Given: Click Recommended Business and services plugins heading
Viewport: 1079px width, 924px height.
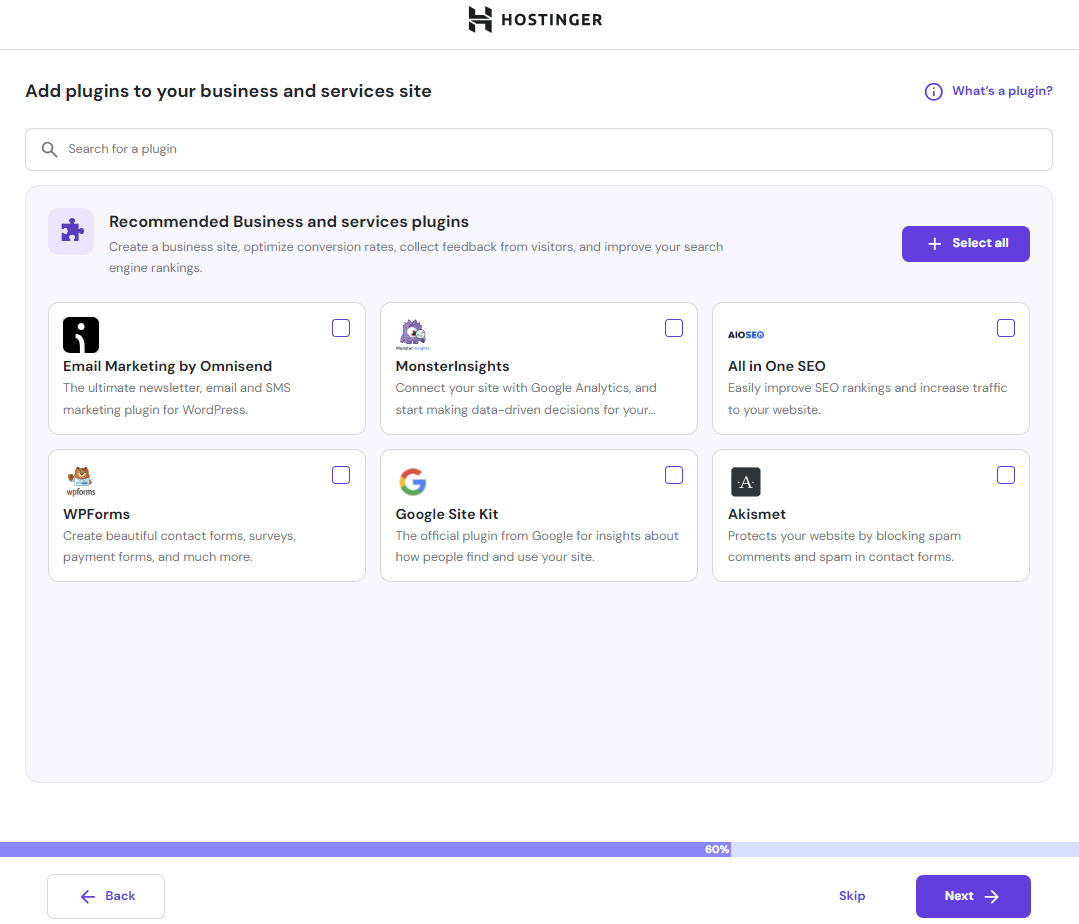Looking at the screenshot, I should 288,222.
